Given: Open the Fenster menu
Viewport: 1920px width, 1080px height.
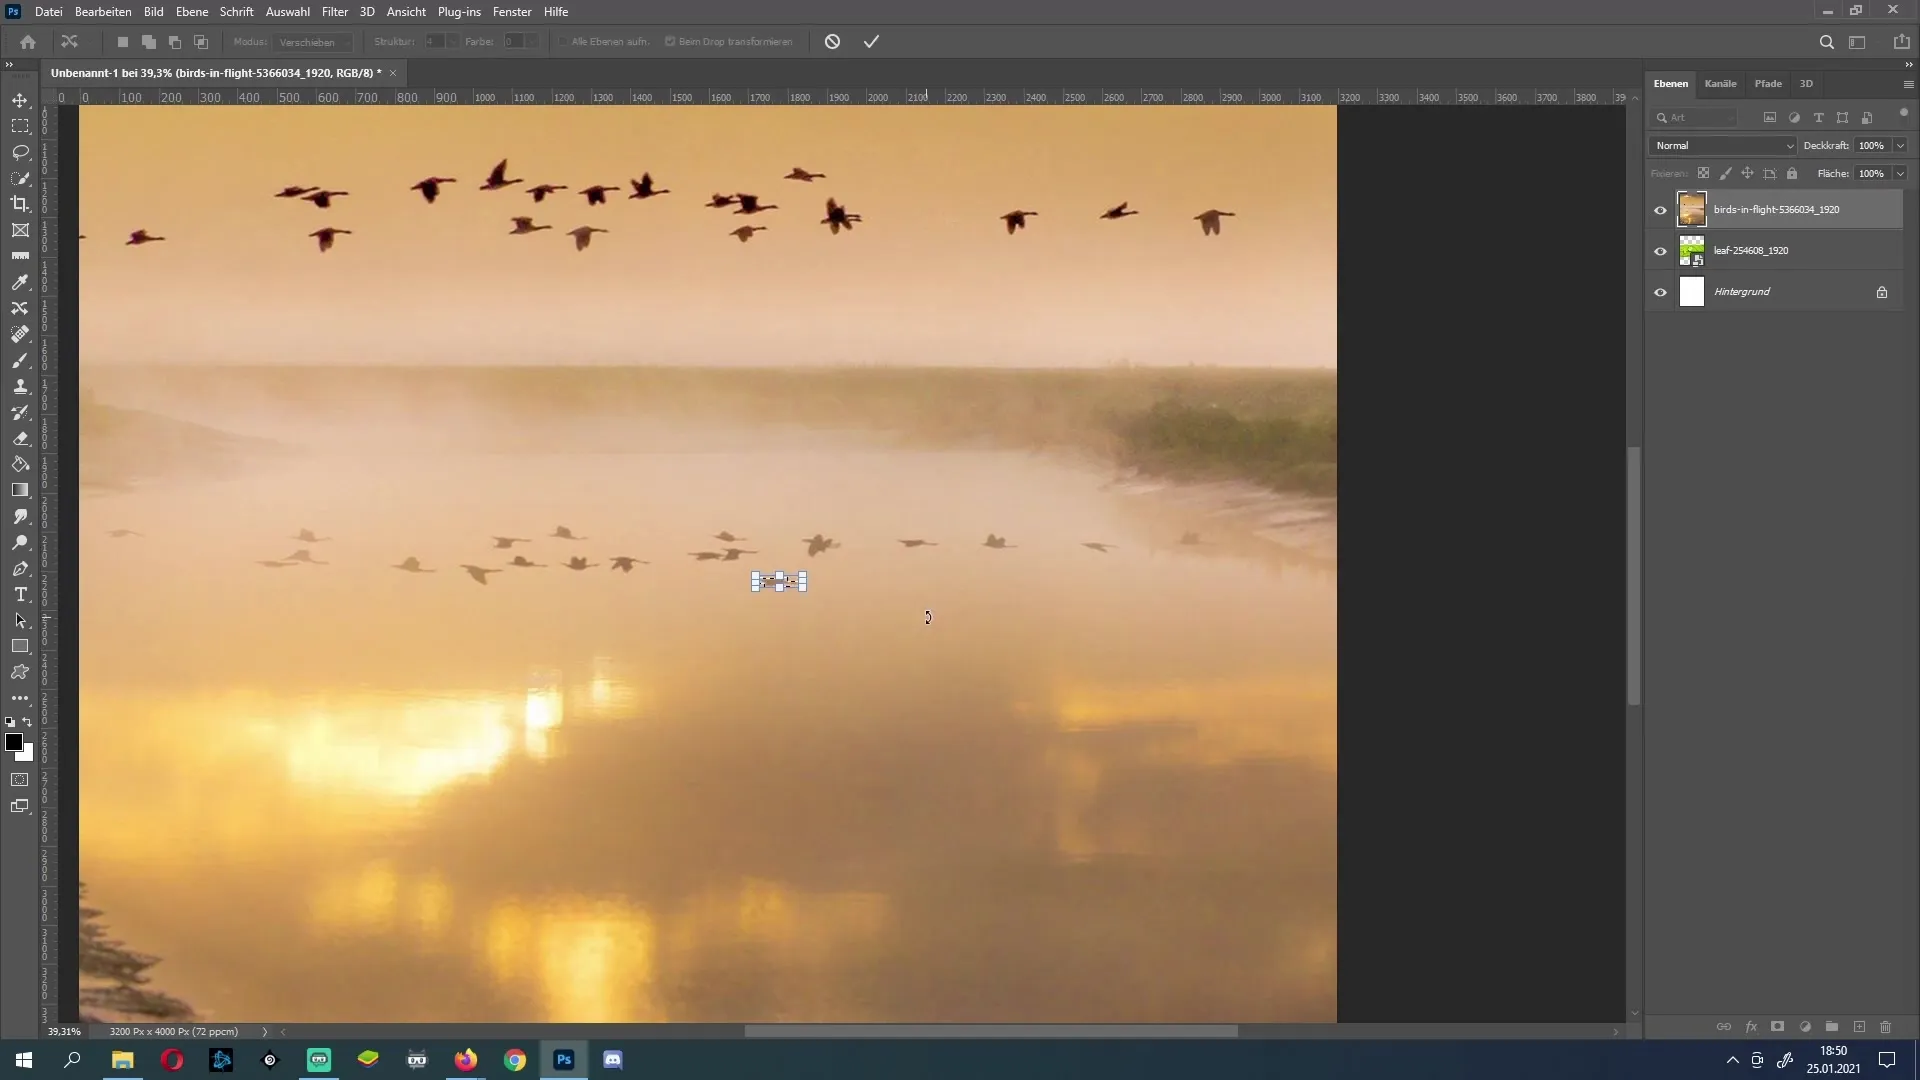Looking at the screenshot, I should [511, 12].
